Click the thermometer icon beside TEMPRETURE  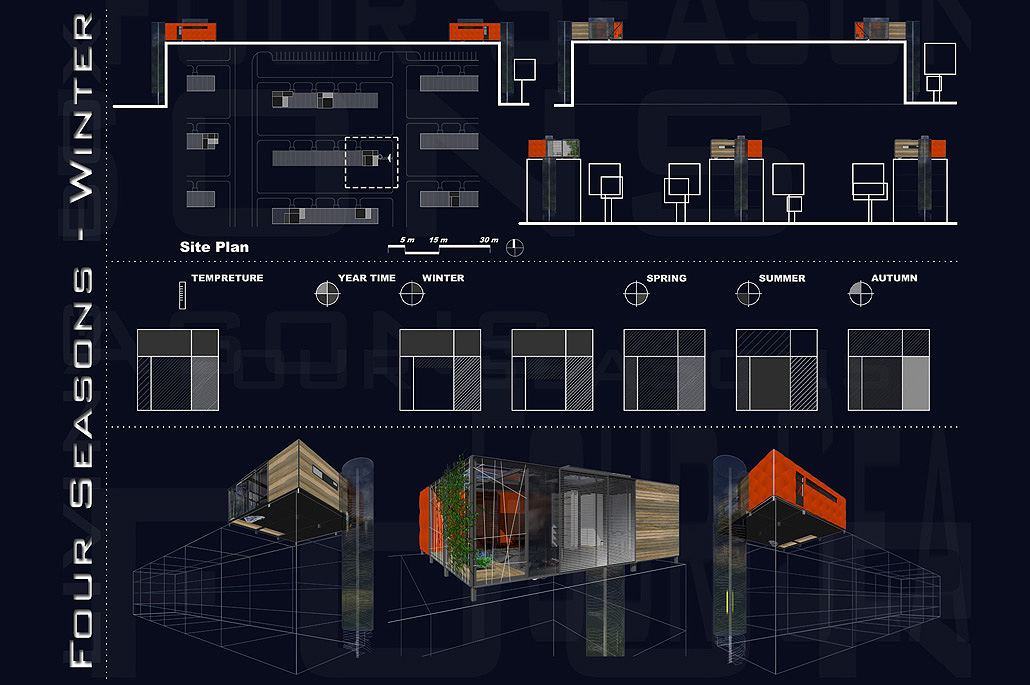coord(182,296)
